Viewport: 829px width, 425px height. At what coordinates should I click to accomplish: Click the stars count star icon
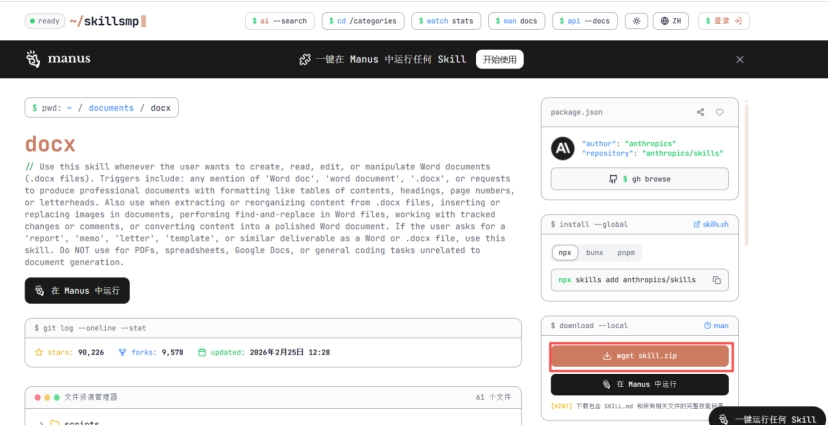click(39, 352)
